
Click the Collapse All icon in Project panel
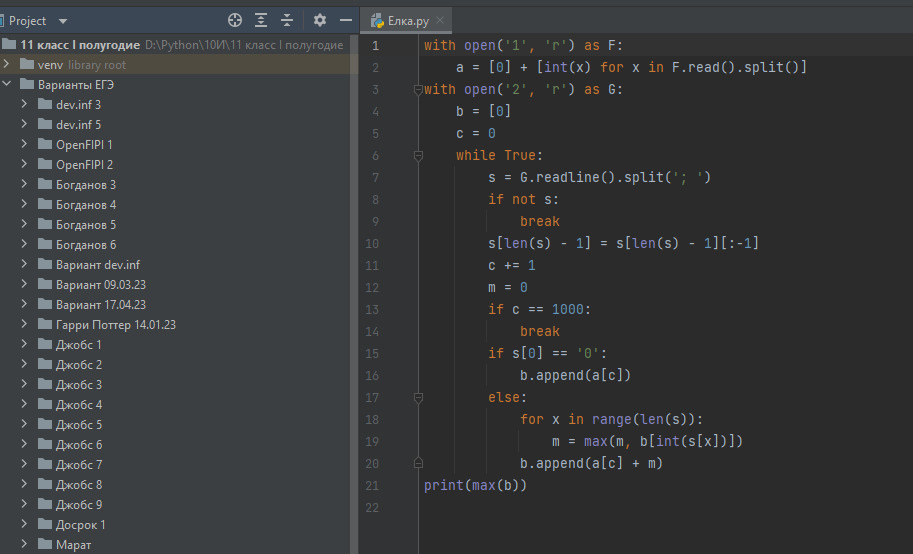tap(287, 20)
